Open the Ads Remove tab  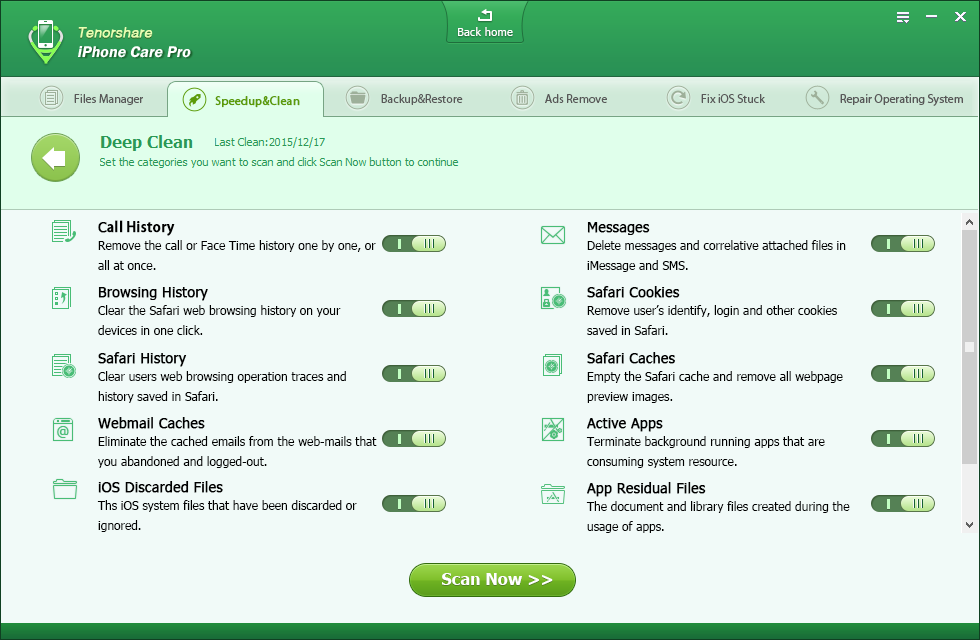coord(559,98)
